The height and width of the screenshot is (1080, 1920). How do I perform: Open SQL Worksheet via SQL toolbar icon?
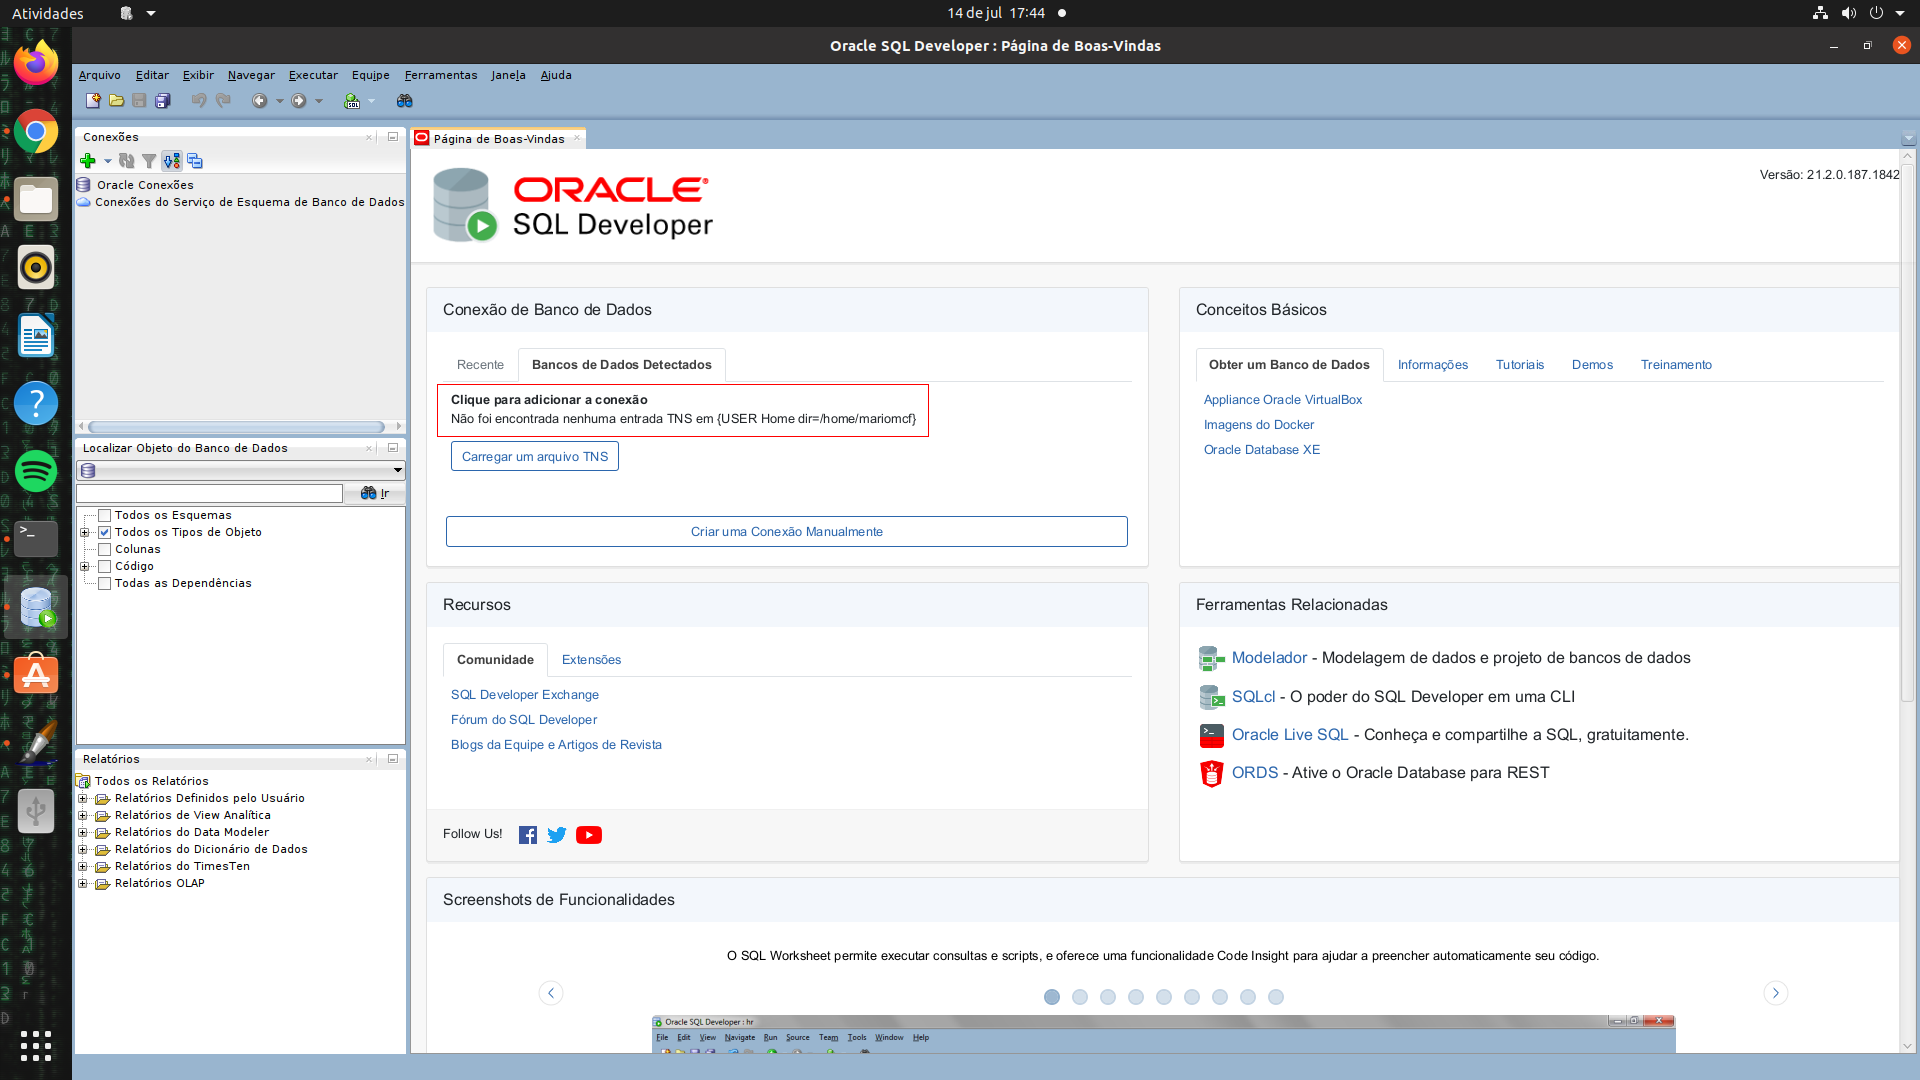click(352, 101)
